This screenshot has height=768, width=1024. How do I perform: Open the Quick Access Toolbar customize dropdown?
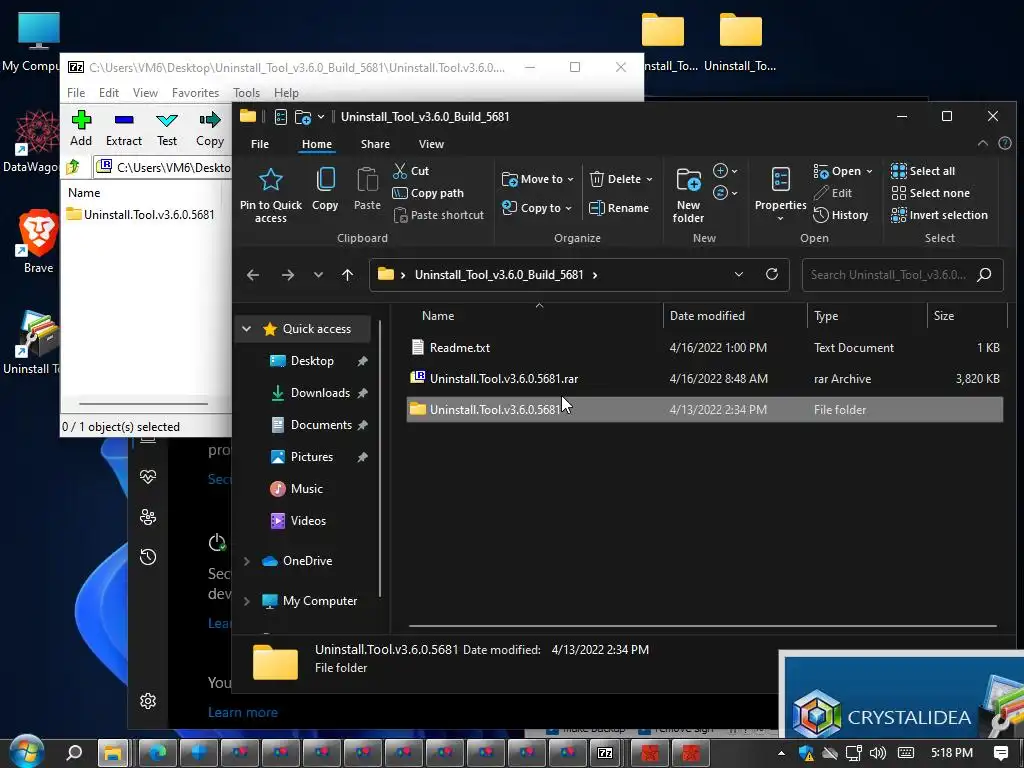[x=321, y=117]
